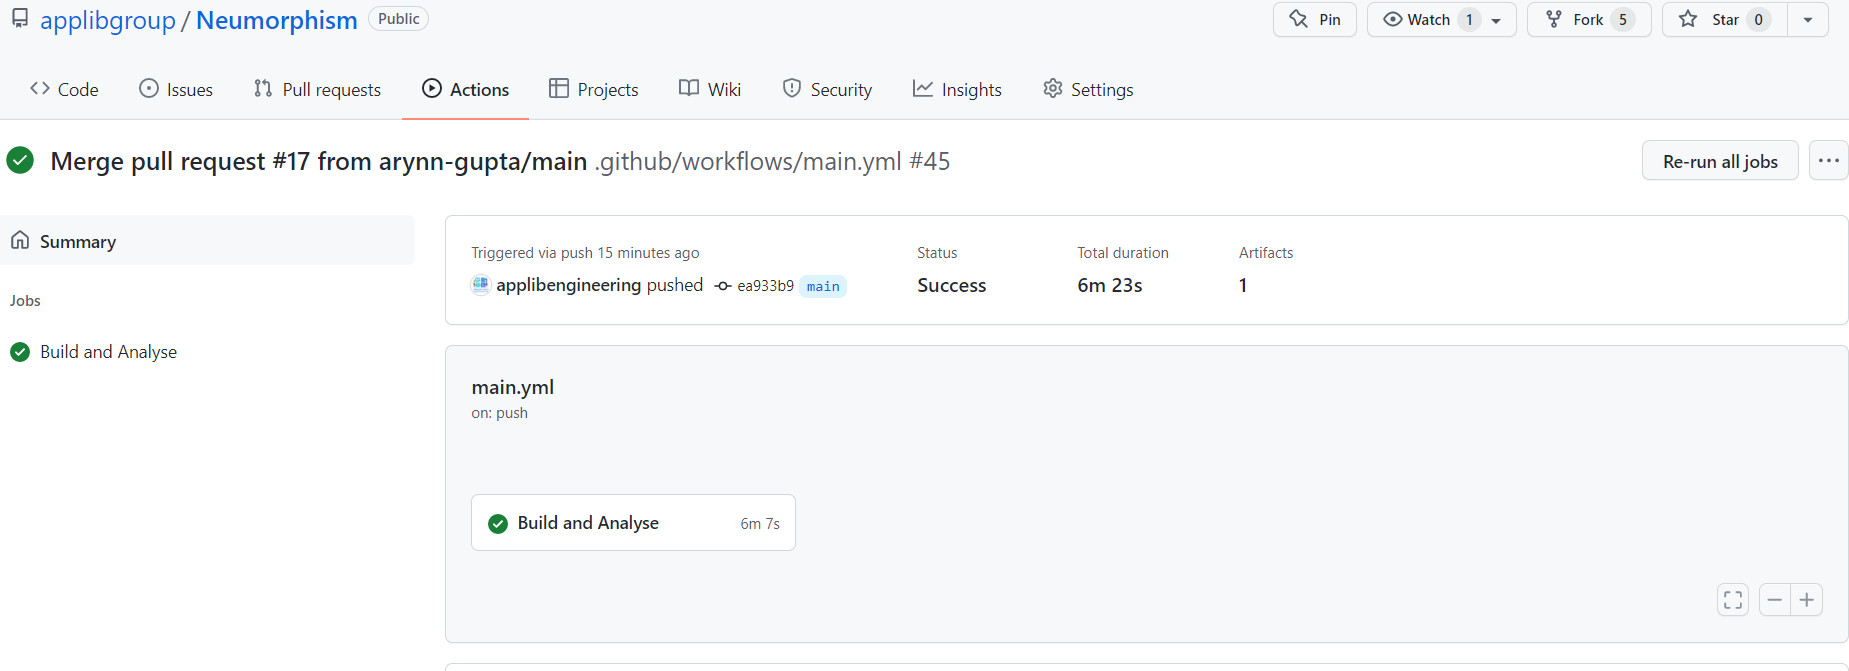Go to the Pull requests tab
The image size is (1849, 671).
coord(317,89)
